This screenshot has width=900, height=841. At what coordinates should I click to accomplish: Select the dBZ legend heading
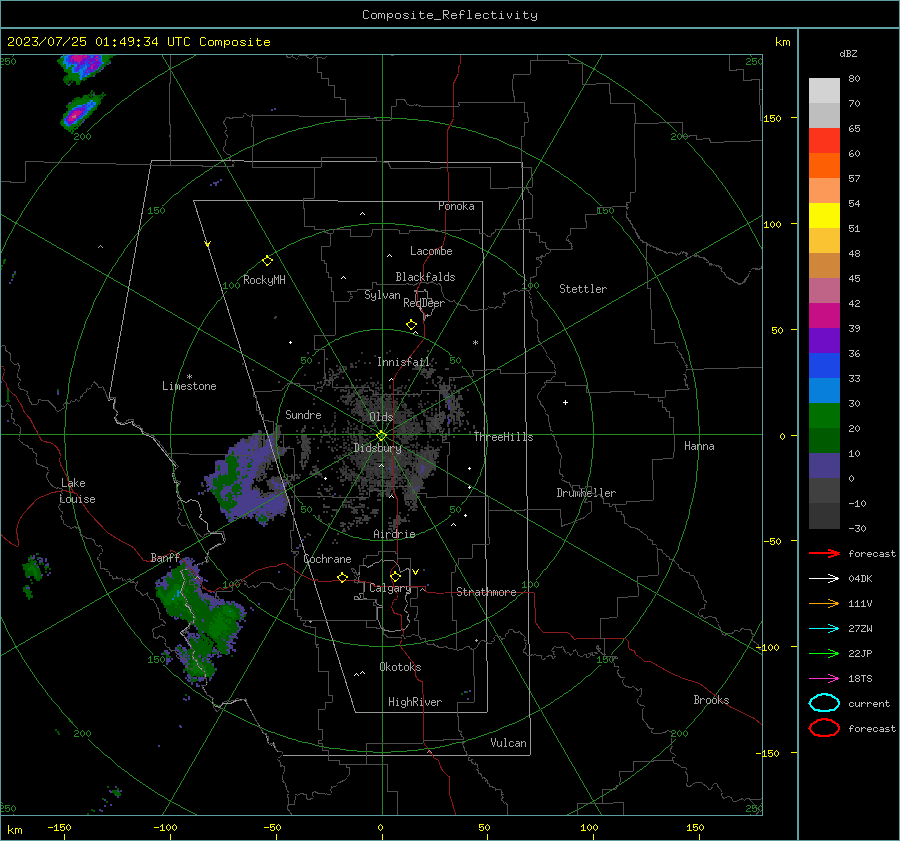(x=848, y=53)
